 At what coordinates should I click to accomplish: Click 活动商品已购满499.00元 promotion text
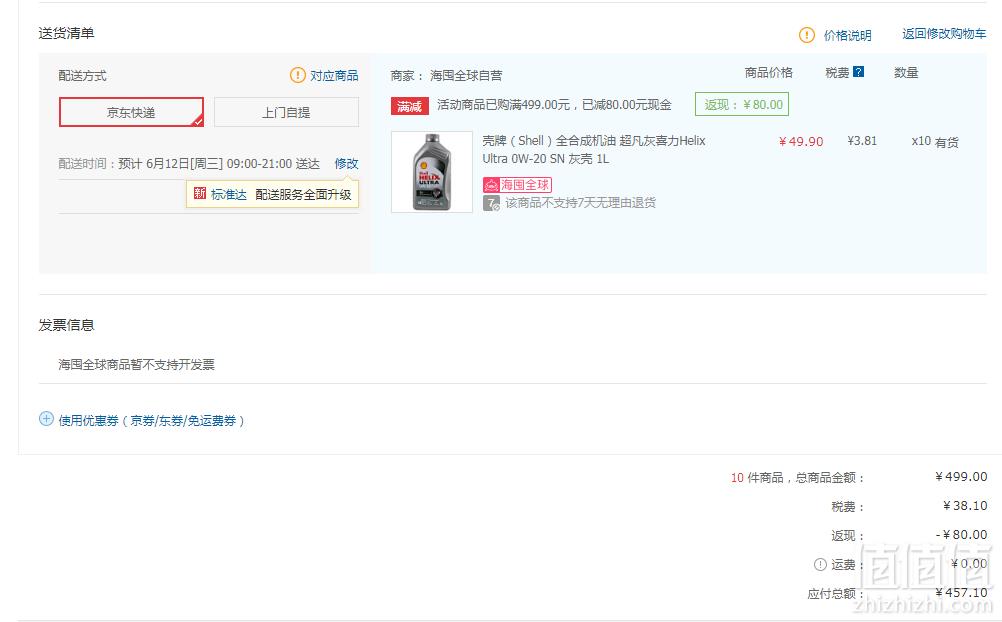[554, 105]
